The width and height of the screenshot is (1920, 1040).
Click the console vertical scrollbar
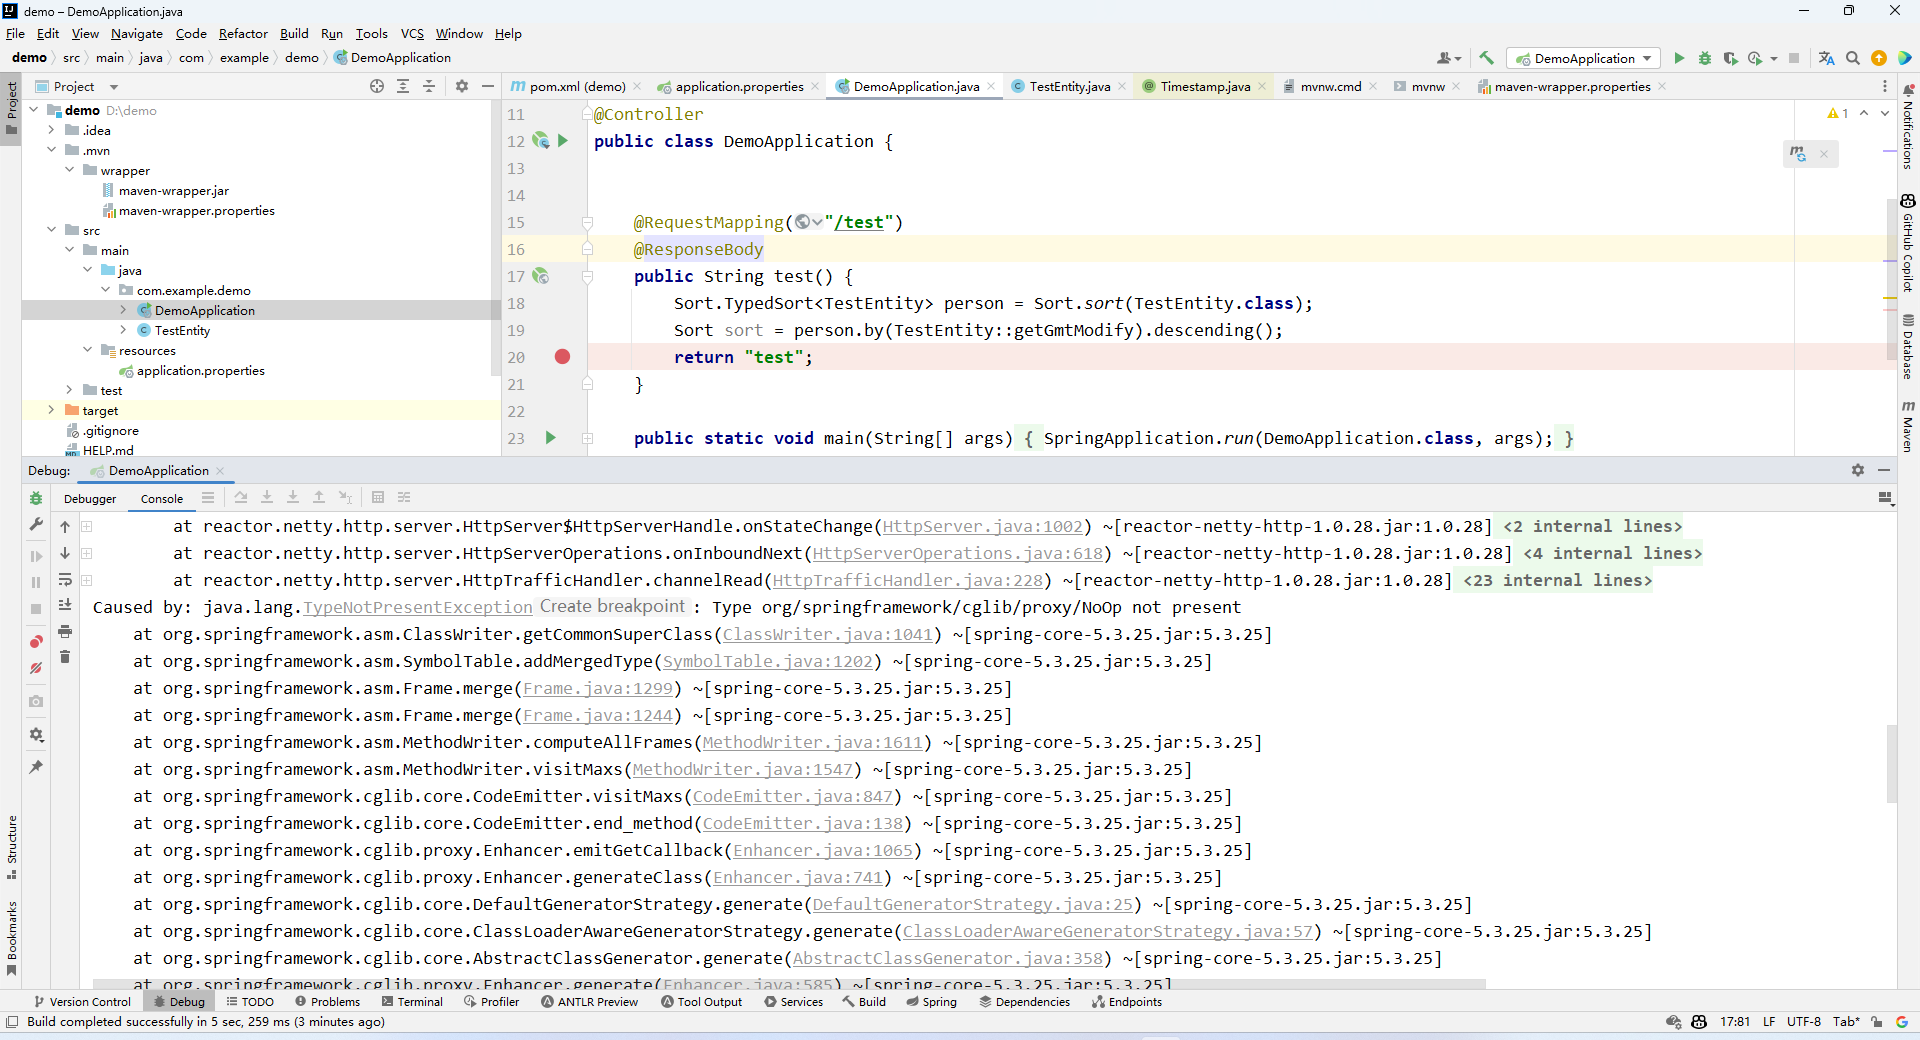click(1891, 763)
